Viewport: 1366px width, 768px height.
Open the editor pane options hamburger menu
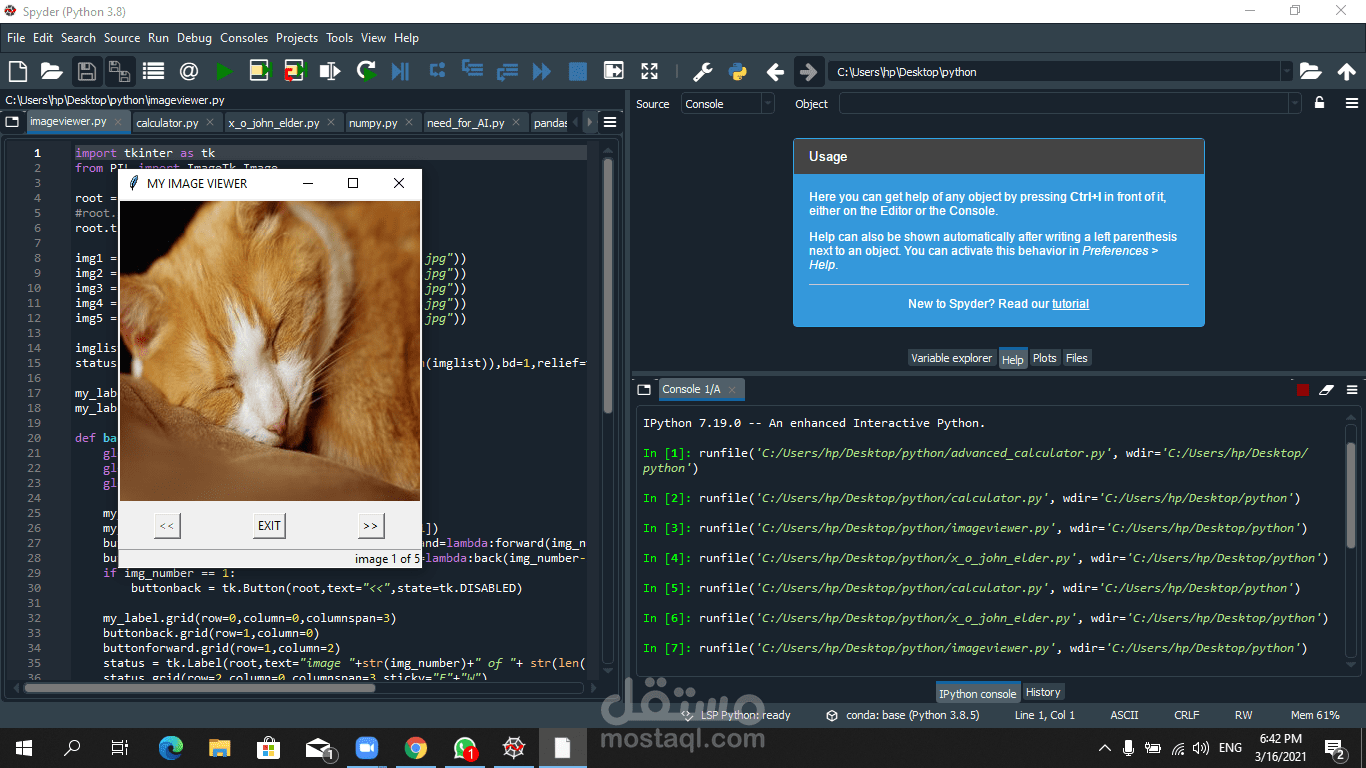[610, 122]
